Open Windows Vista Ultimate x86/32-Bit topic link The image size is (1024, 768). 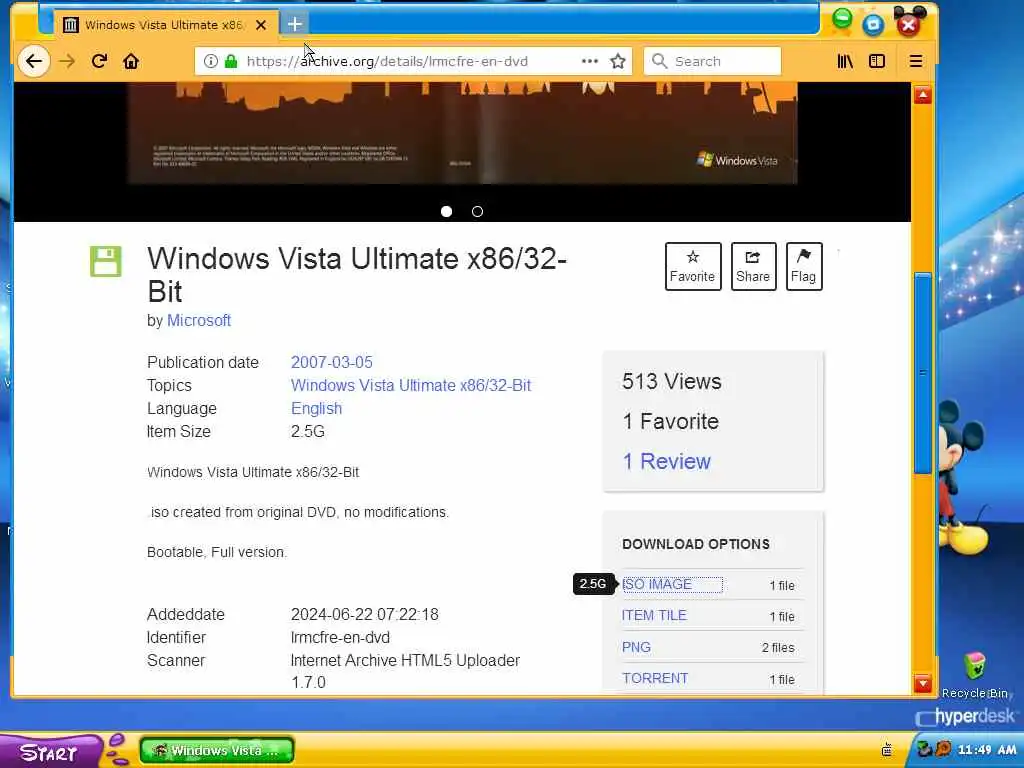(x=411, y=385)
